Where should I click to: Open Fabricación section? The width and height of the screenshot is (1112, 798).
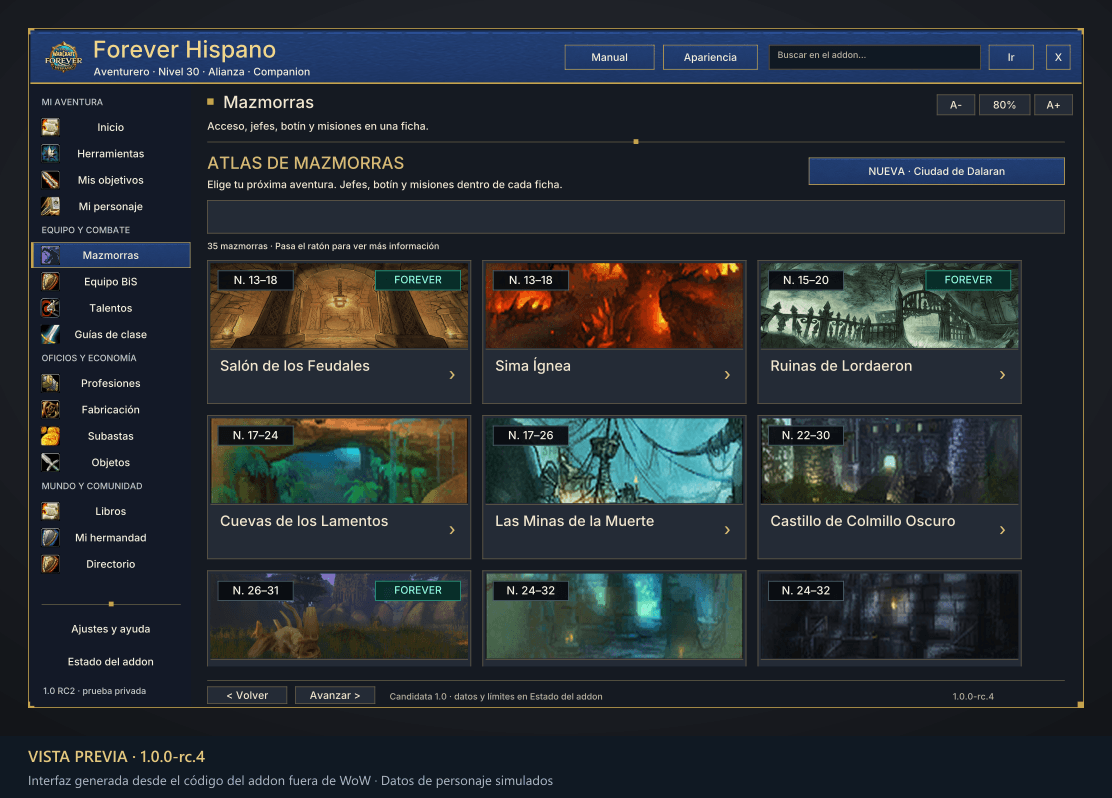[111, 409]
